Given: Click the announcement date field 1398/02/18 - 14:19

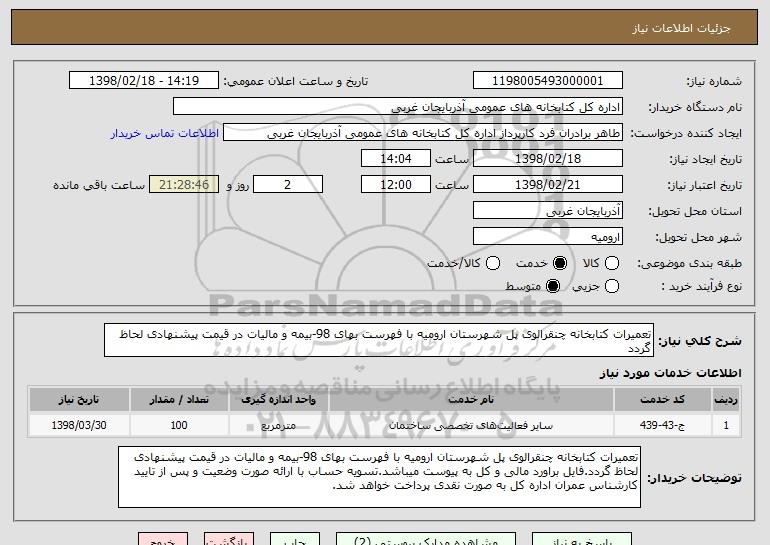Looking at the screenshot, I should click(x=144, y=81).
